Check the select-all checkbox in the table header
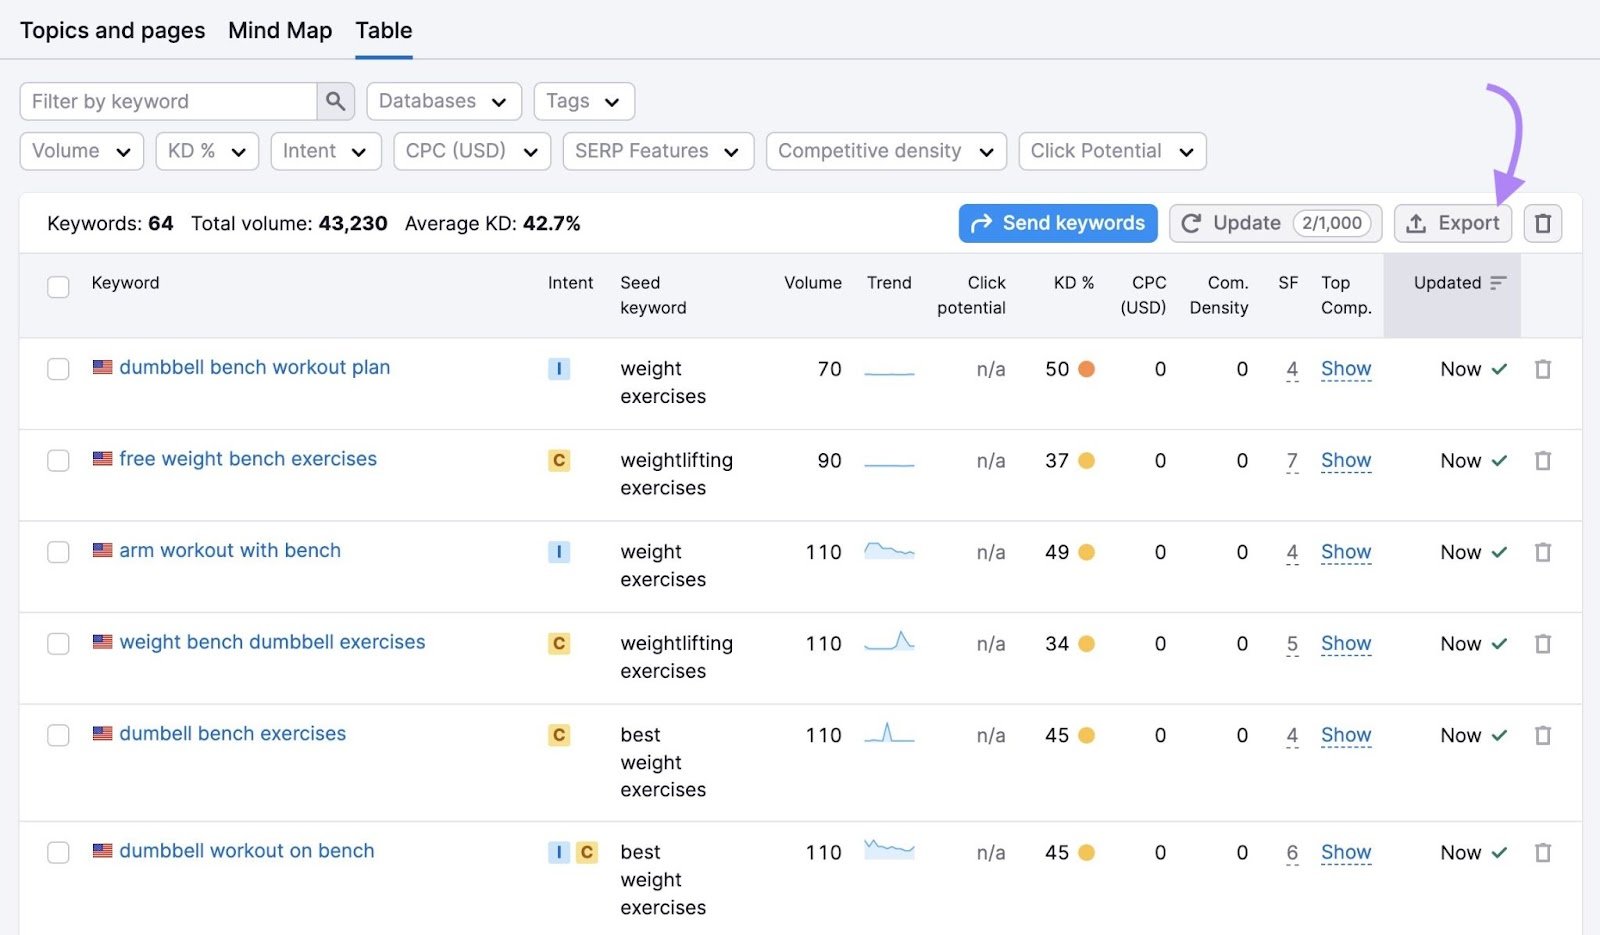This screenshot has width=1600, height=935. tap(58, 286)
